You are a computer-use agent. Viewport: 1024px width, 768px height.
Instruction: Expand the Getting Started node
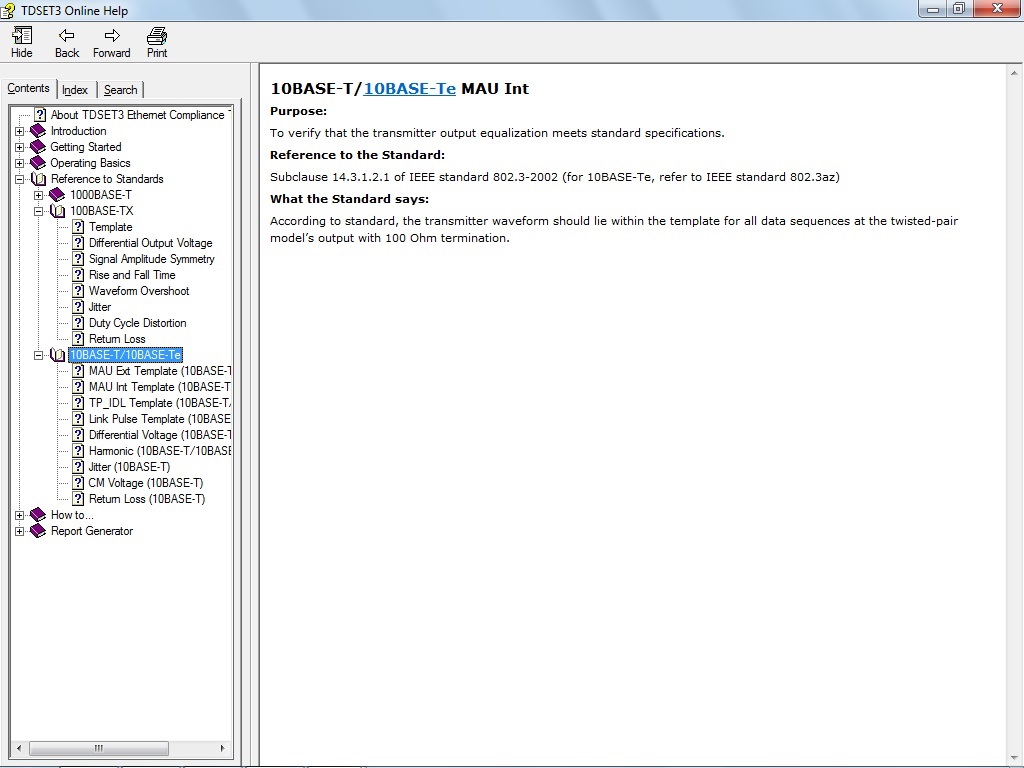coord(20,147)
